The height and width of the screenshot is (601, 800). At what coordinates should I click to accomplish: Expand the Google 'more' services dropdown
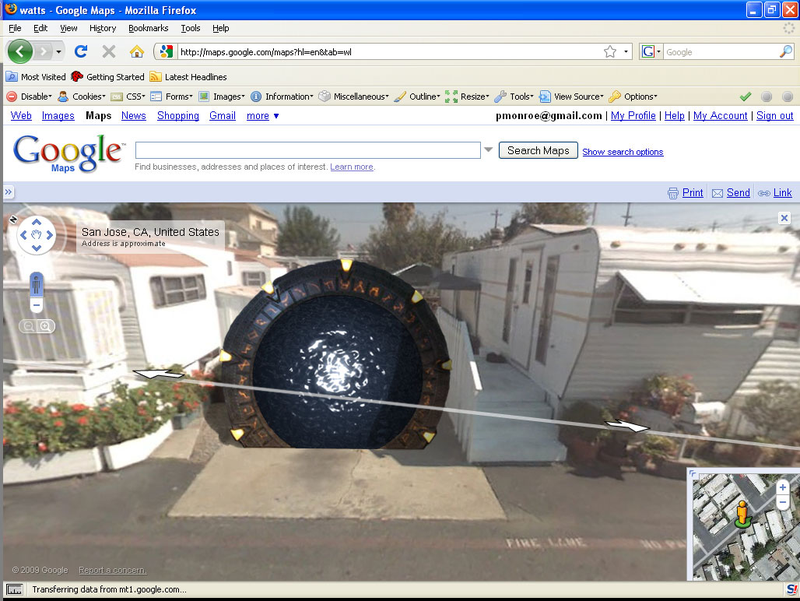262,116
